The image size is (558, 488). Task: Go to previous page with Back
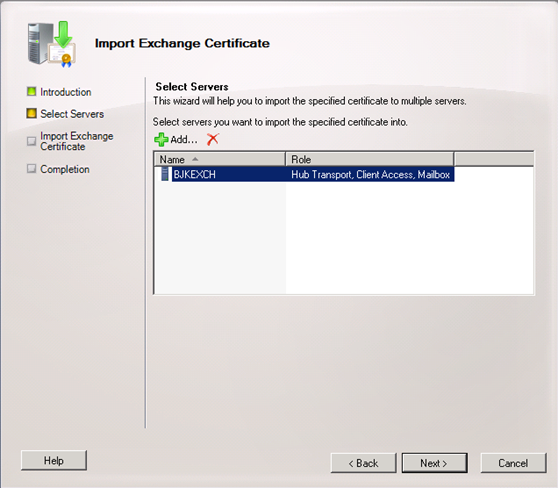[x=363, y=463]
